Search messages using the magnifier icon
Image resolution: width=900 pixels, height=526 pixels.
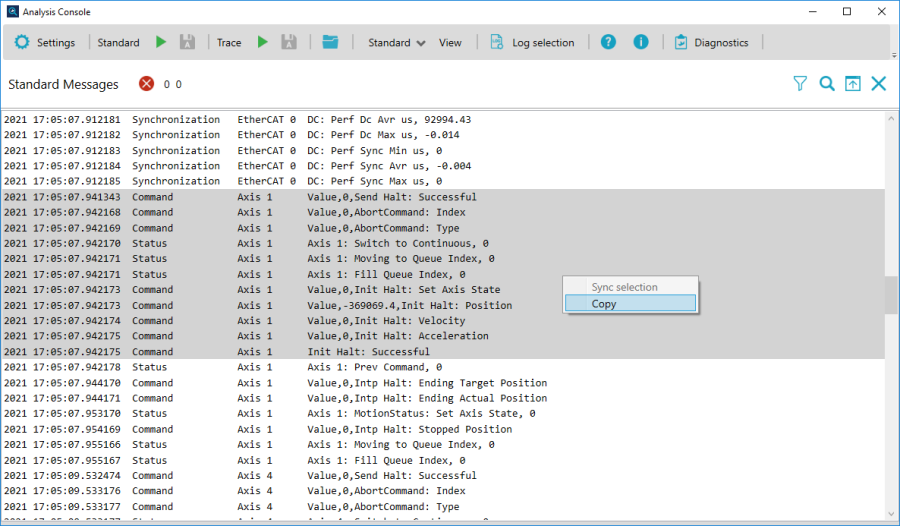pyautogui.click(x=827, y=84)
